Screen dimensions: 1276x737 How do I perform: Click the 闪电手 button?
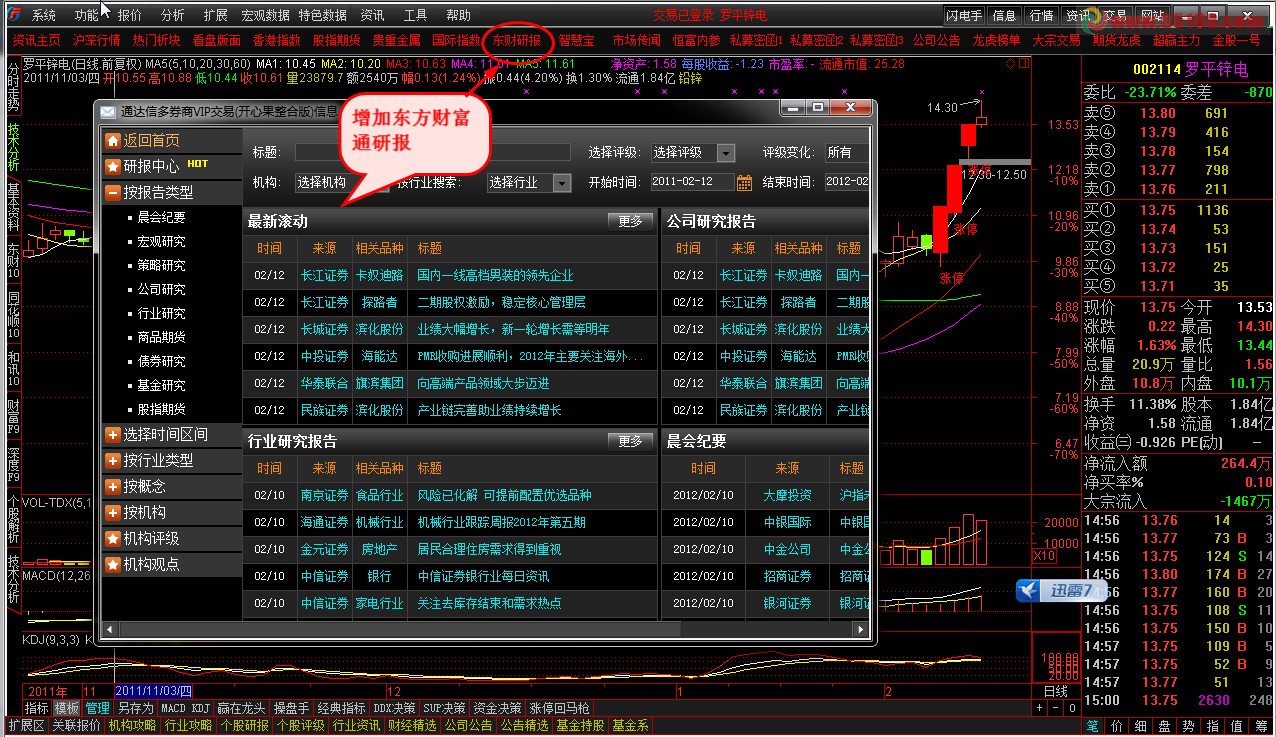pyautogui.click(x=965, y=16)
